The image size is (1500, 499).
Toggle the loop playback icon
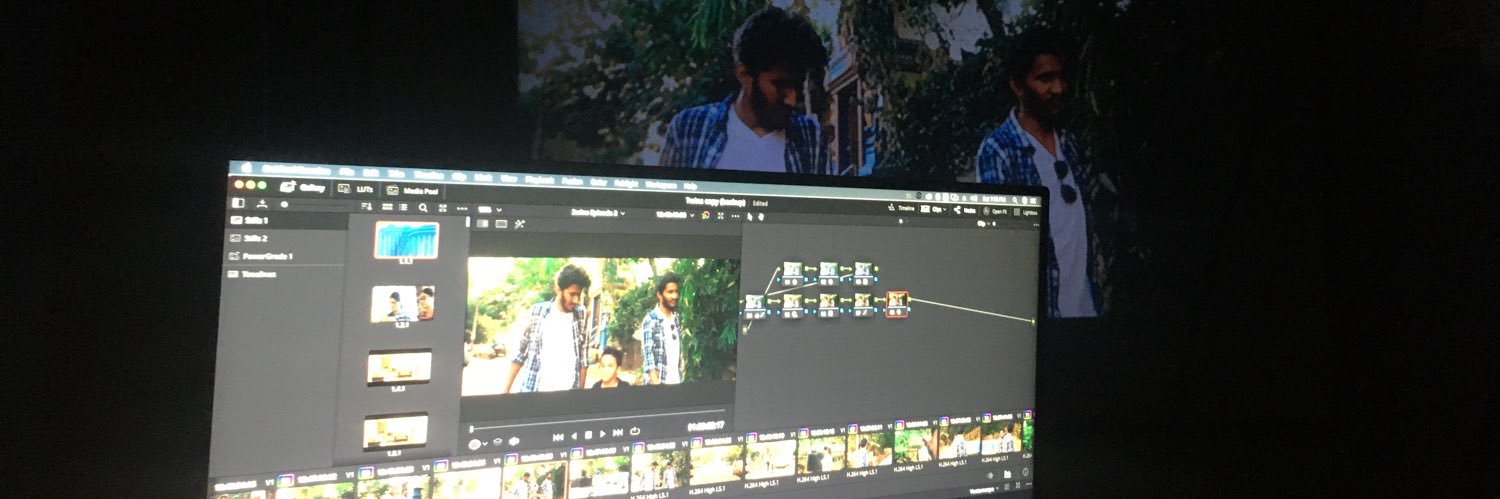635,431
